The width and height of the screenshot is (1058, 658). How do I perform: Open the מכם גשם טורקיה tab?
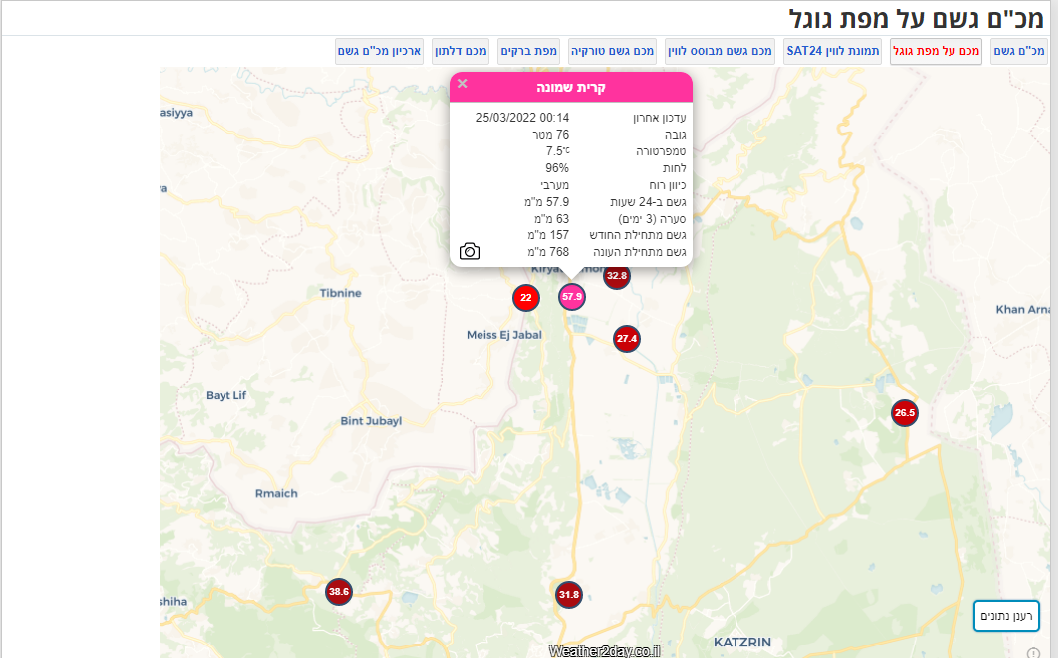(613, 51)
